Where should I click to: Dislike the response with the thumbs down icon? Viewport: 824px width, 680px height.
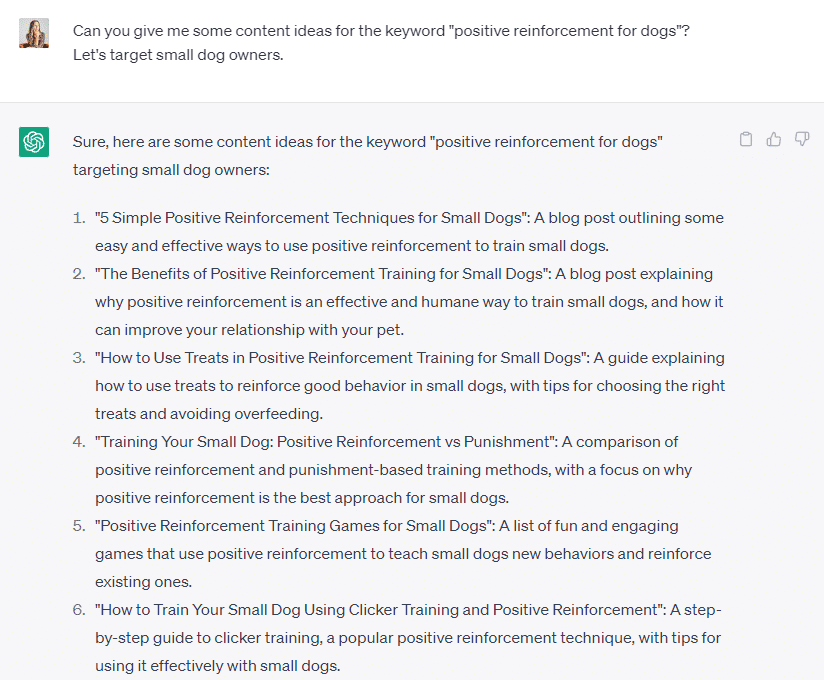click(x=801, y=139)
